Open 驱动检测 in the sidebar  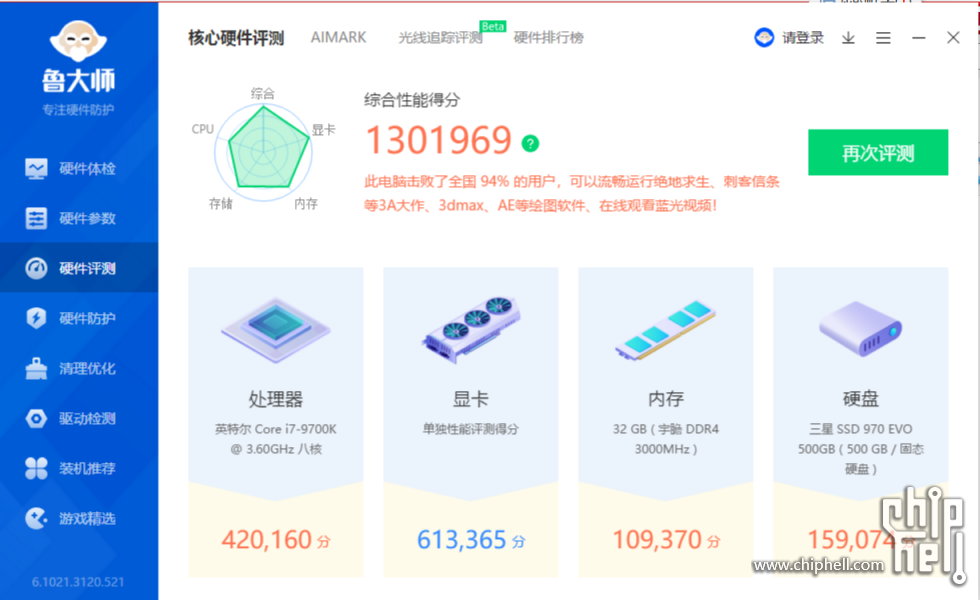tap(79, 418)
